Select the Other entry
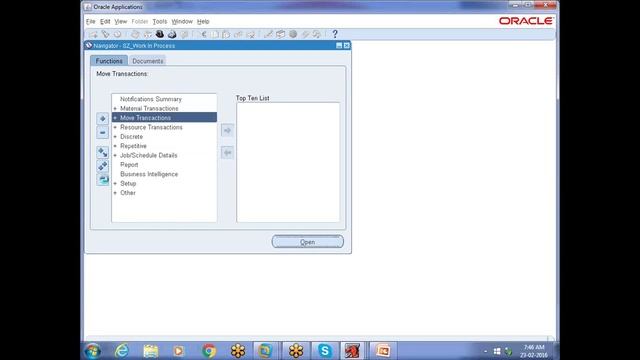This screenshot has width=640, height=360. coord(128,193)
